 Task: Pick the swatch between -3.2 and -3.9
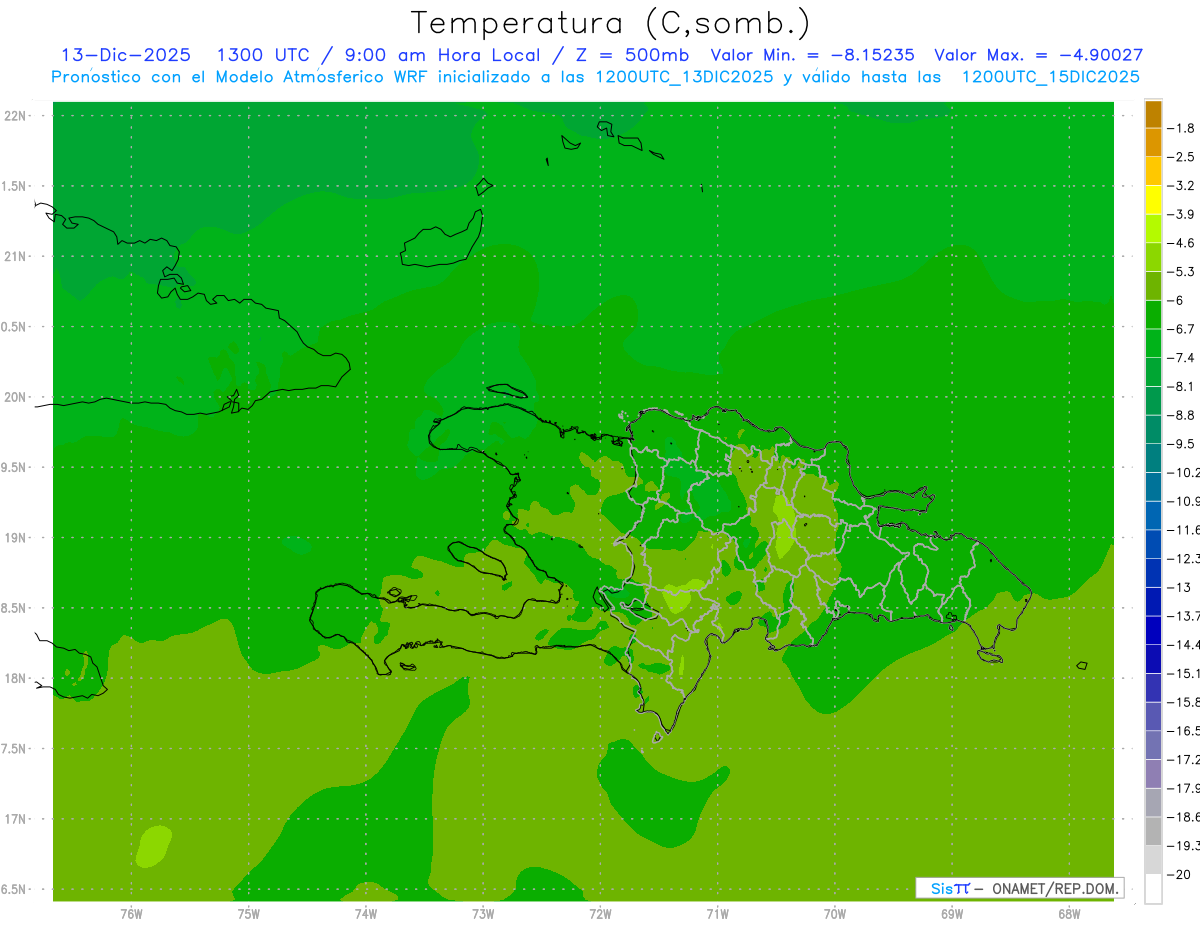click(x=1153, y=200)
